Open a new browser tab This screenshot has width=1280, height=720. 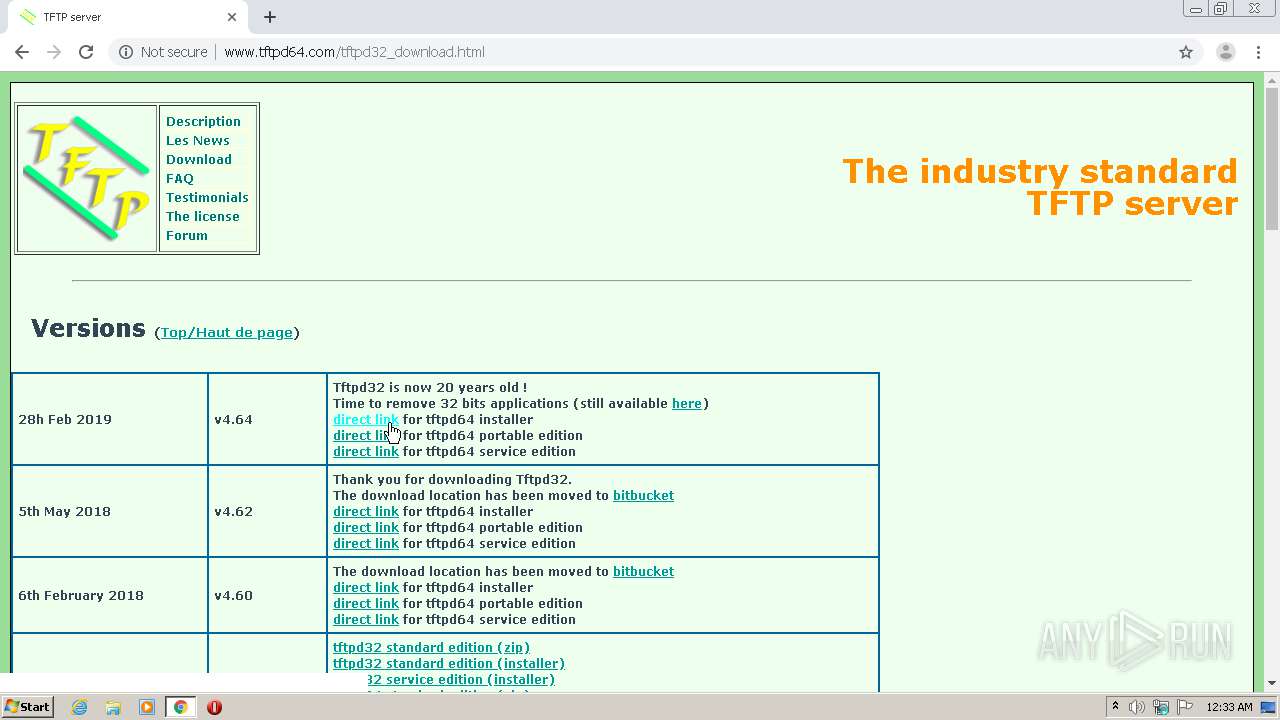270,17
